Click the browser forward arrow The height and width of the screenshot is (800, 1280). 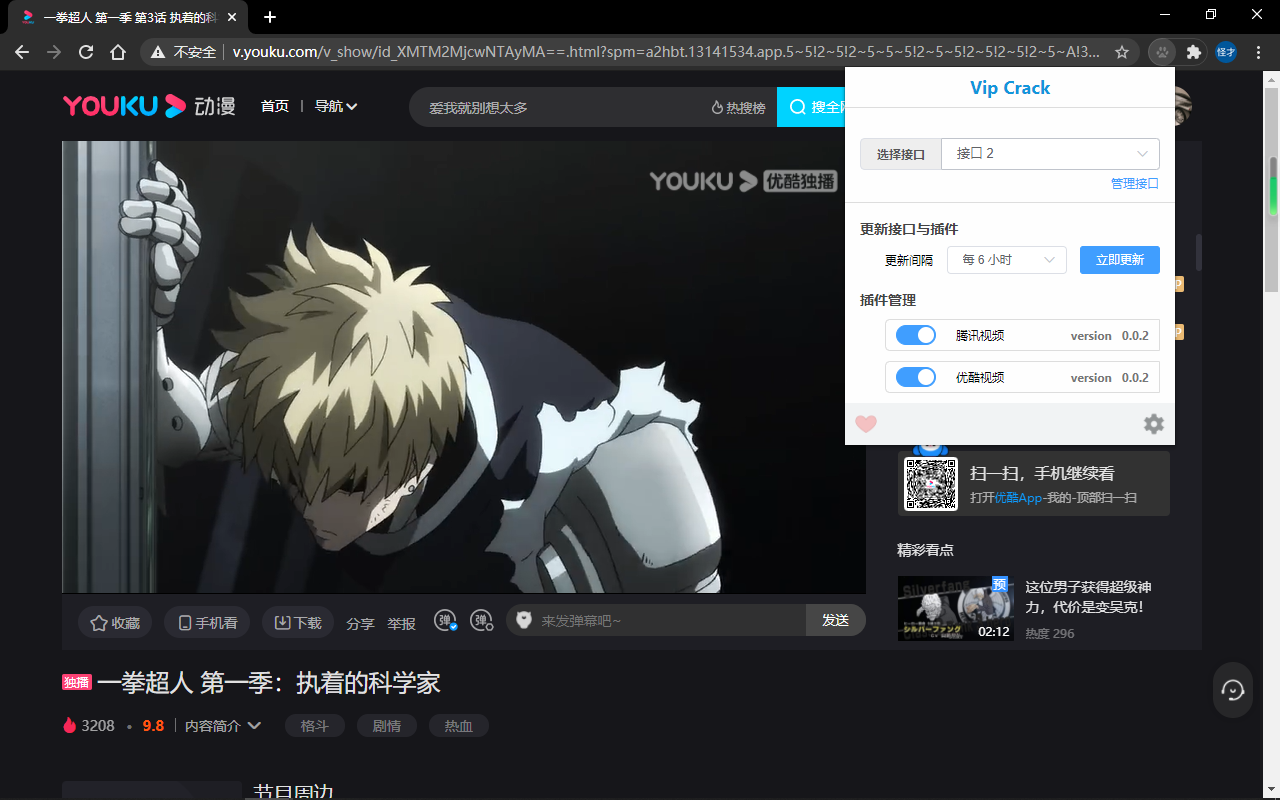click(x=54, y=52)
